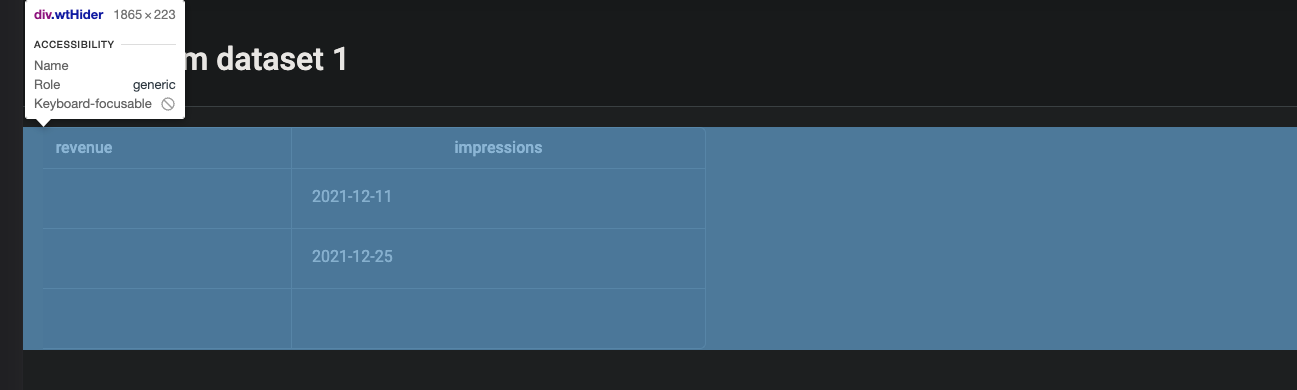The height and width of the screenshot is (390, 1297).
Task: Select empty revenue cell beside 2021-12-11
Action: [167, 198]
